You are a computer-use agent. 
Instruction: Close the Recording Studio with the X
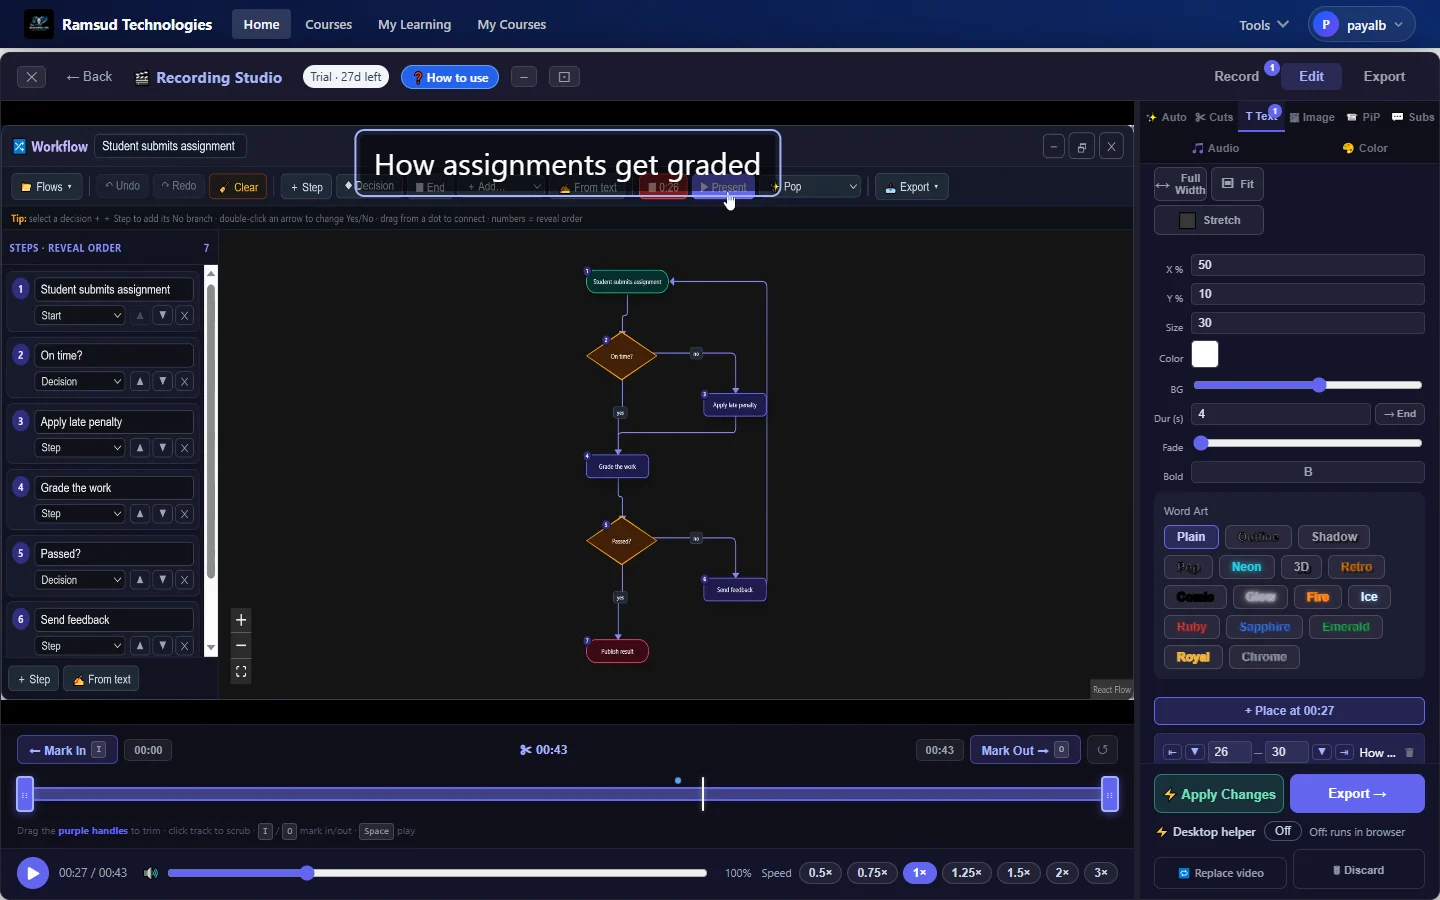click(32, 77)
